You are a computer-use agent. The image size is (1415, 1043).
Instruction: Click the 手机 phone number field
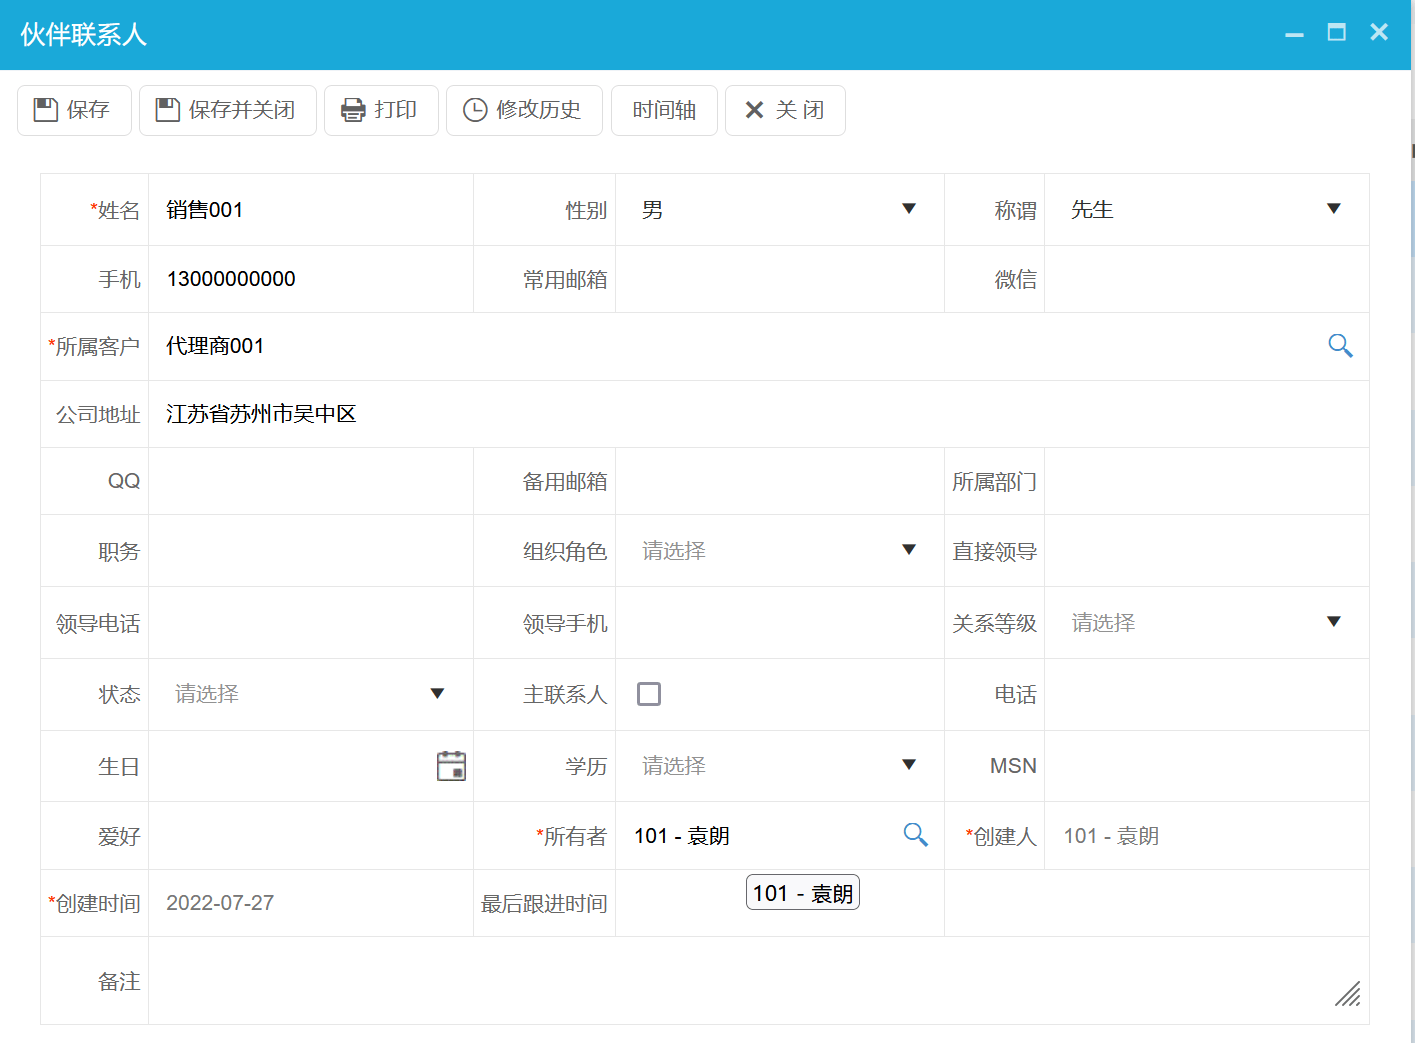tap(310, 279)
